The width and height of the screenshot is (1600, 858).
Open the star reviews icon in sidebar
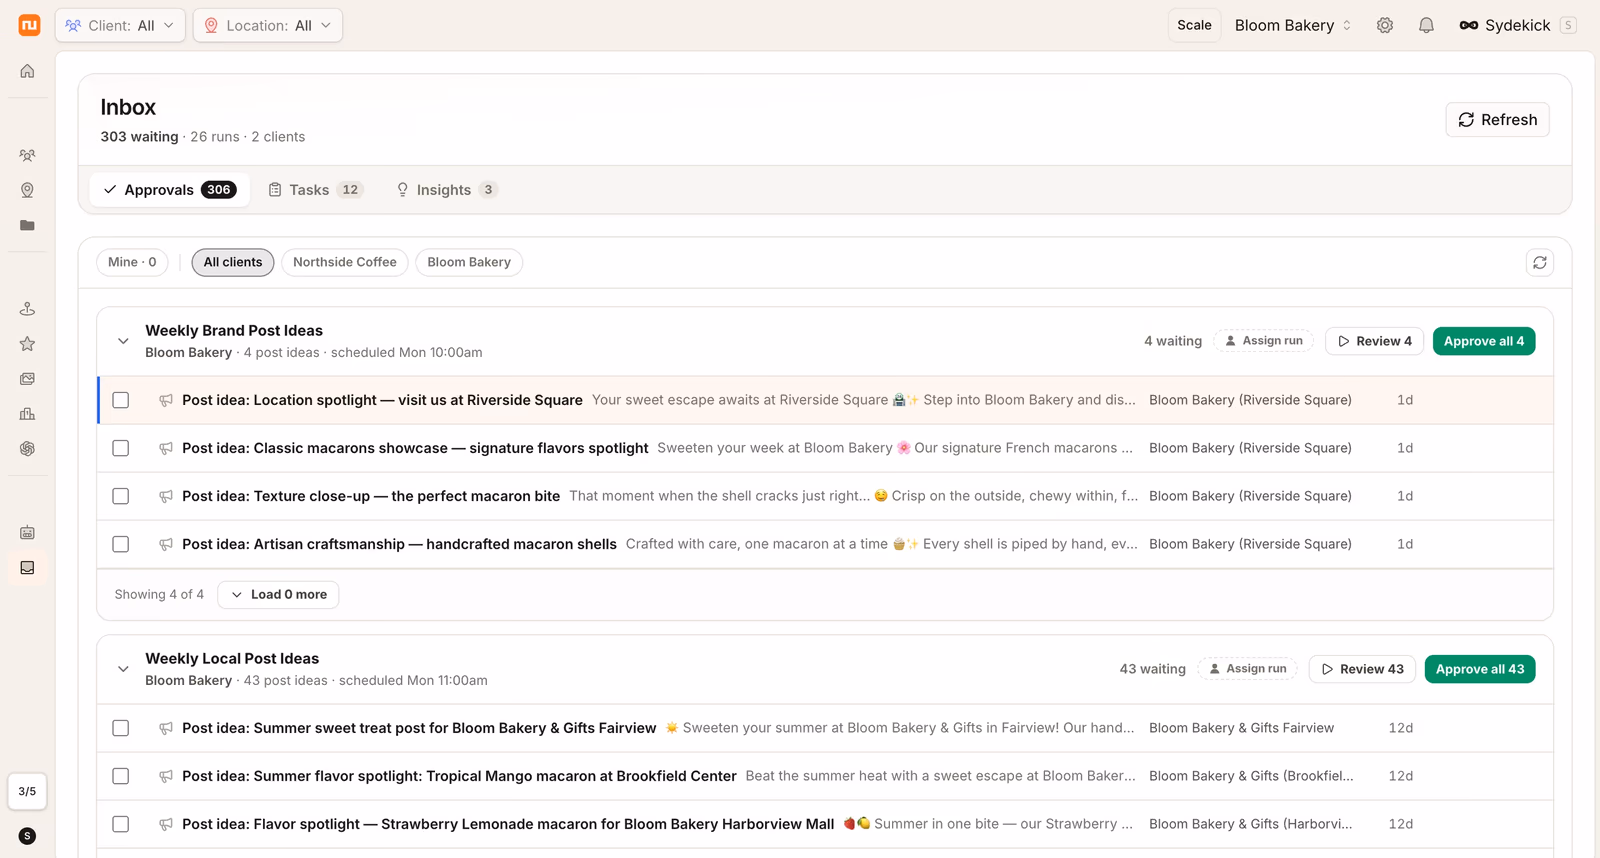[27, 344]
